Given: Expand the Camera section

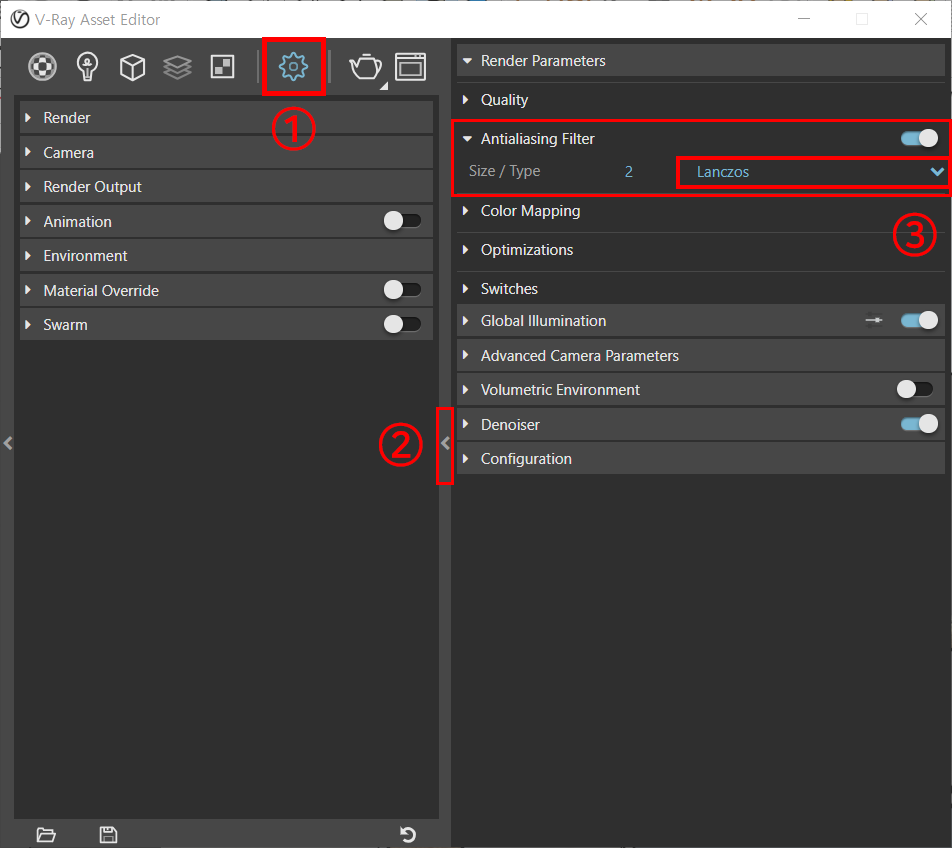Looking at the screenshot, I should (x=226, y=152).
